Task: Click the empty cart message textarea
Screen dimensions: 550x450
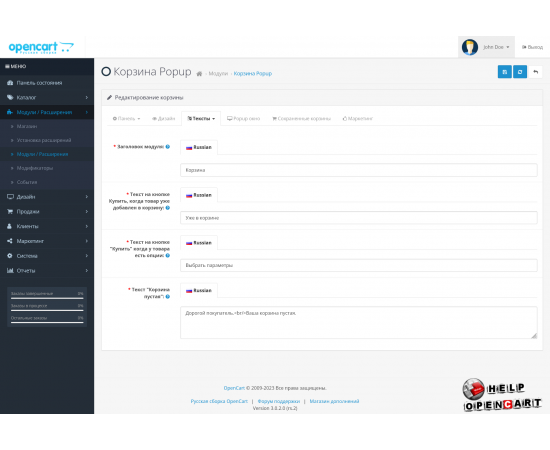Action: [x=358, y=322]
